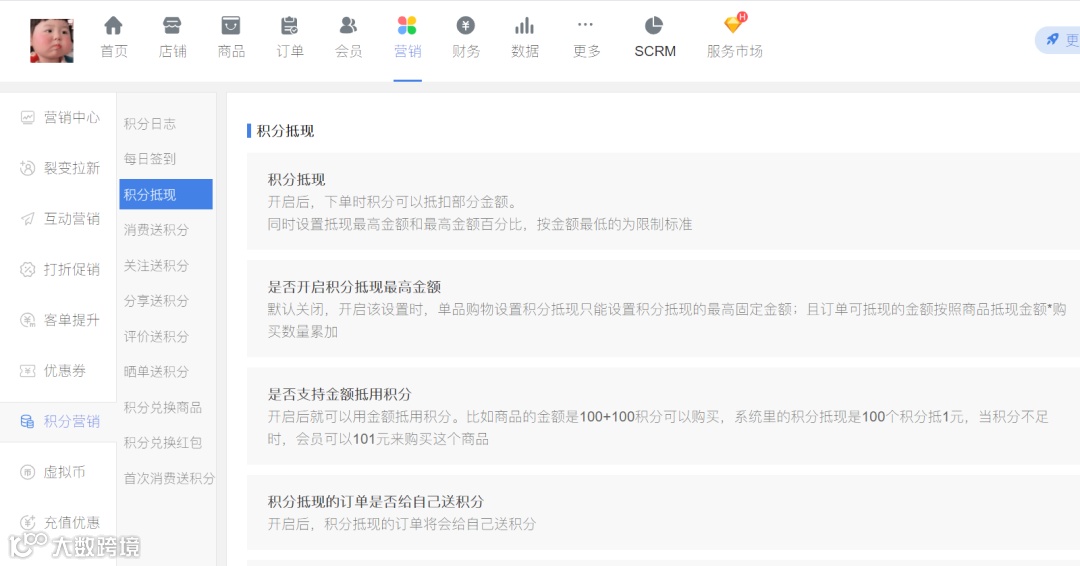Click the 店铺 store icon
Screen dimensions: 1080x566
[172, 26]
